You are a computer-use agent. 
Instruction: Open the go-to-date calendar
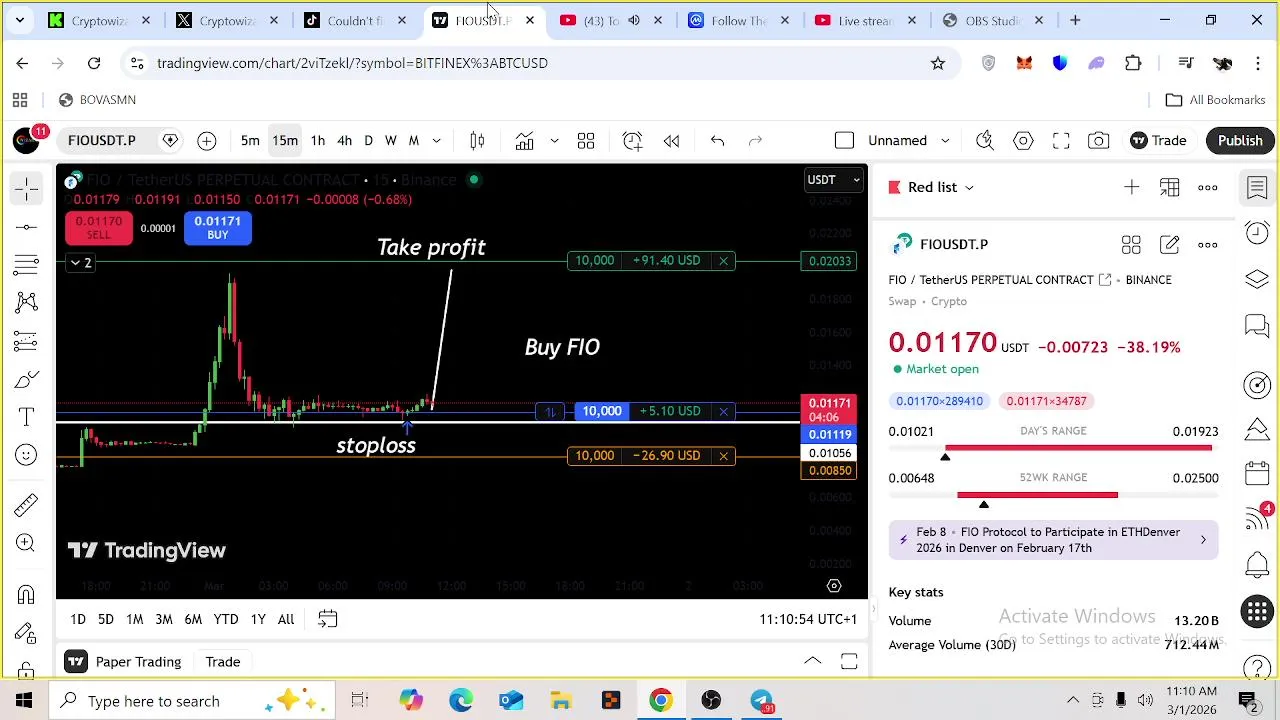point(327,620)
